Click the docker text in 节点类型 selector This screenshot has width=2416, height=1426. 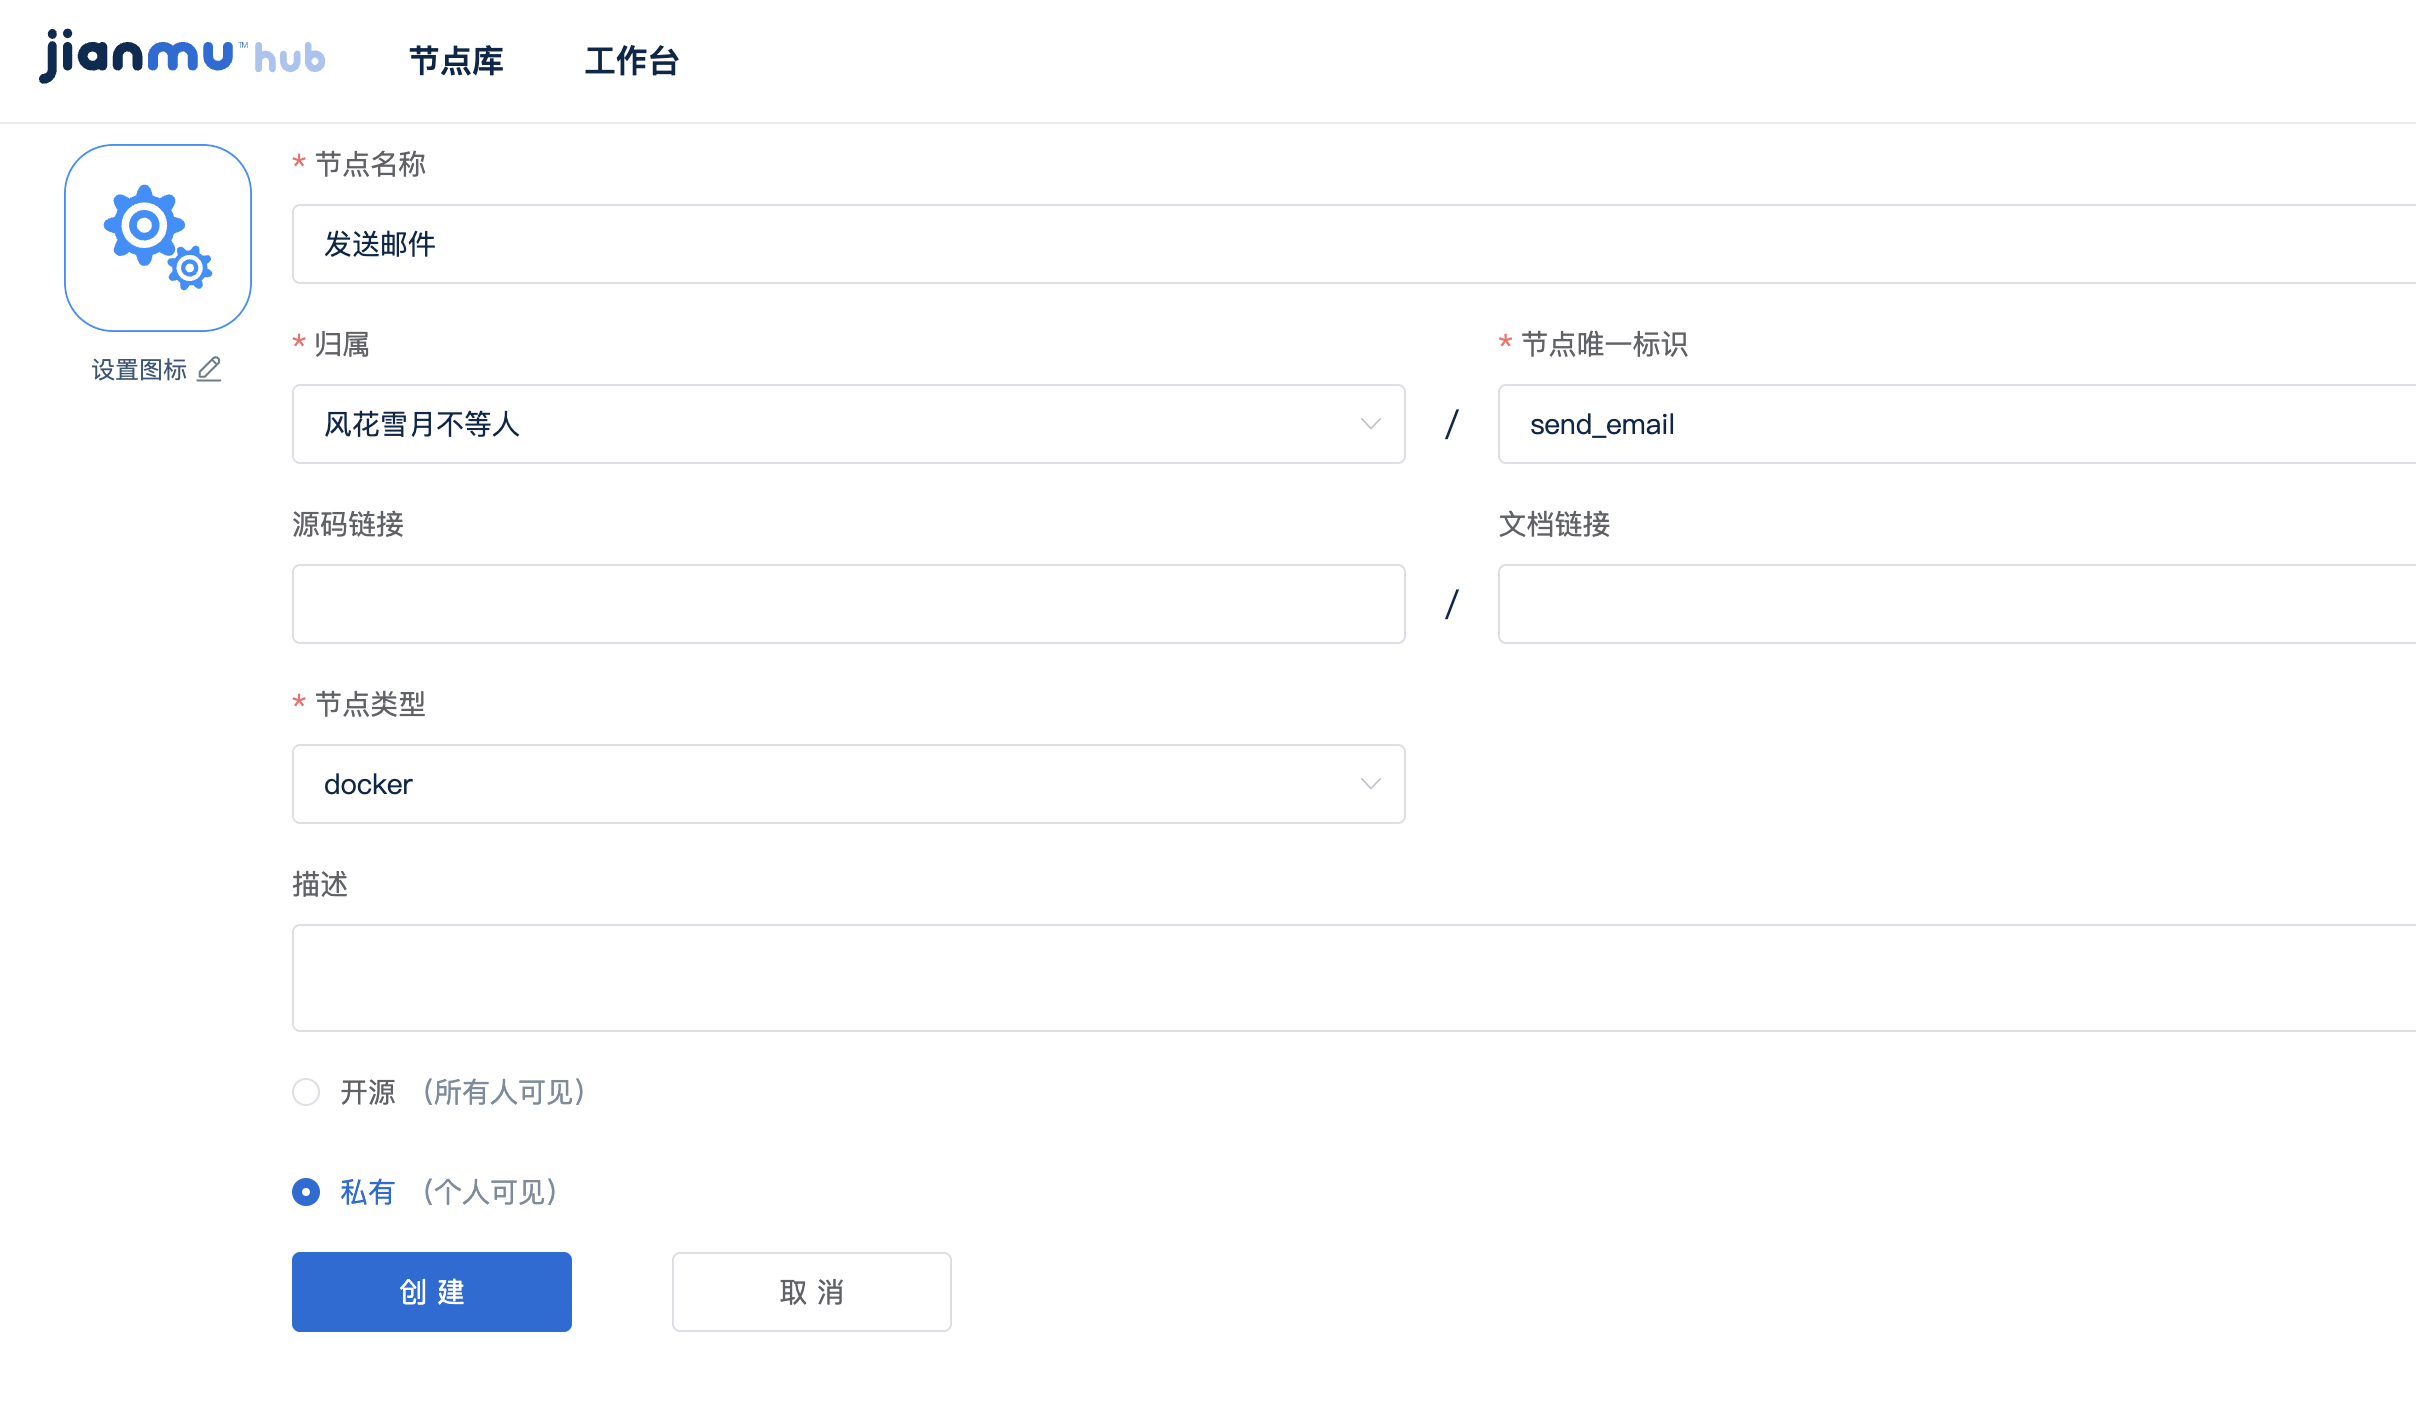(368, 784)
